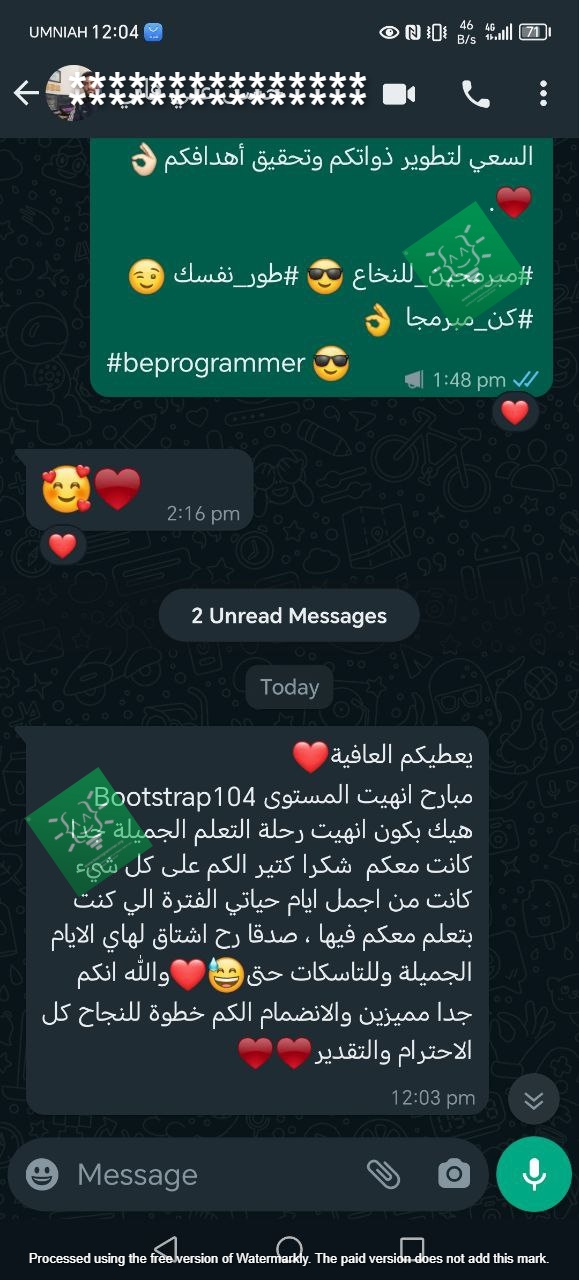Start a video call with the camera icon

[x=399, y=94]
